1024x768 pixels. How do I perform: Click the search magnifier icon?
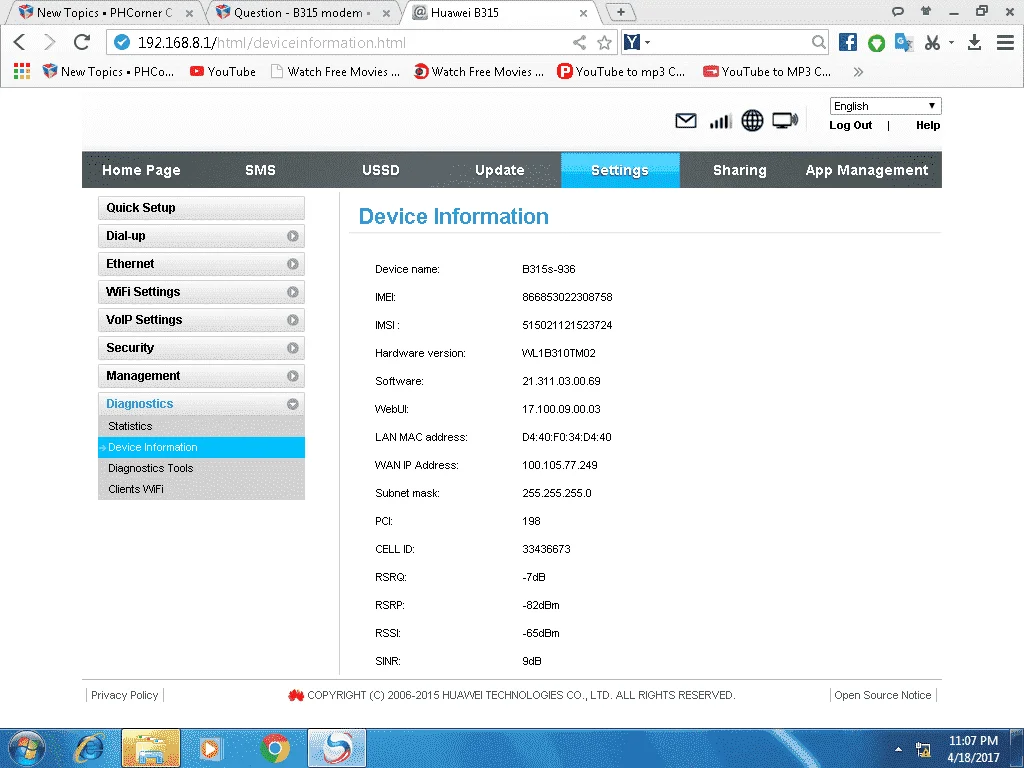(x=818, y=42)
